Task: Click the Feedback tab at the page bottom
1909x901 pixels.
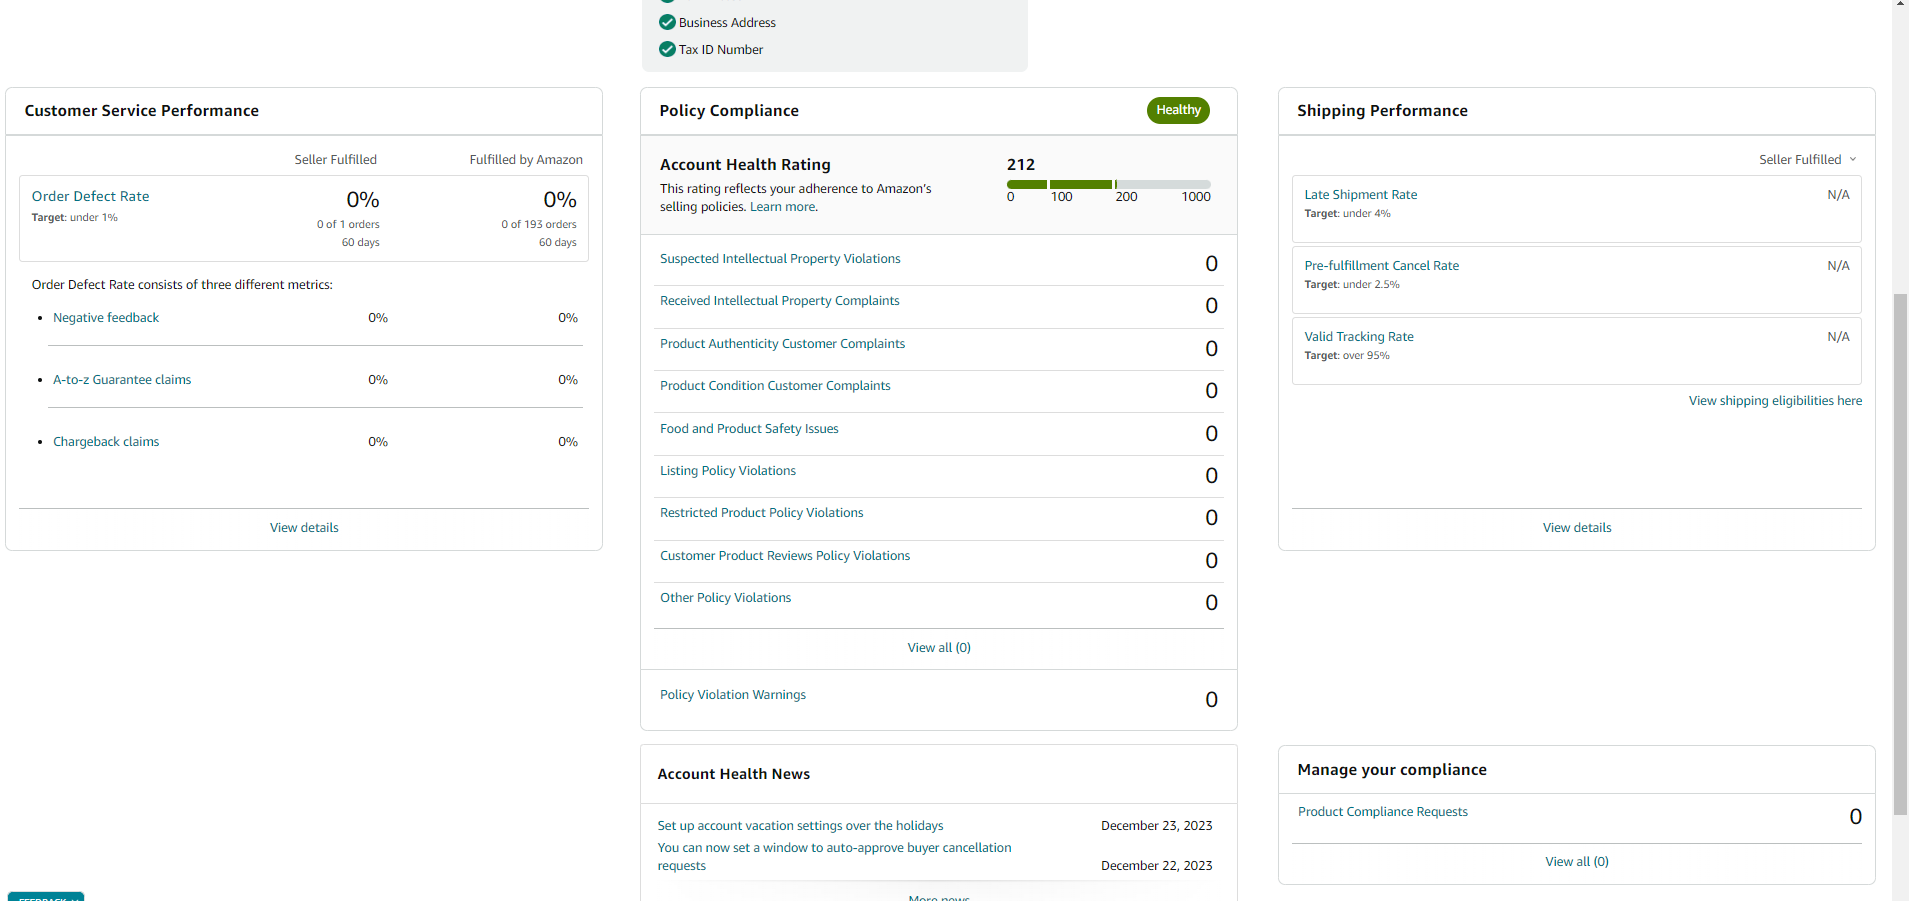Action: point(46,896)
